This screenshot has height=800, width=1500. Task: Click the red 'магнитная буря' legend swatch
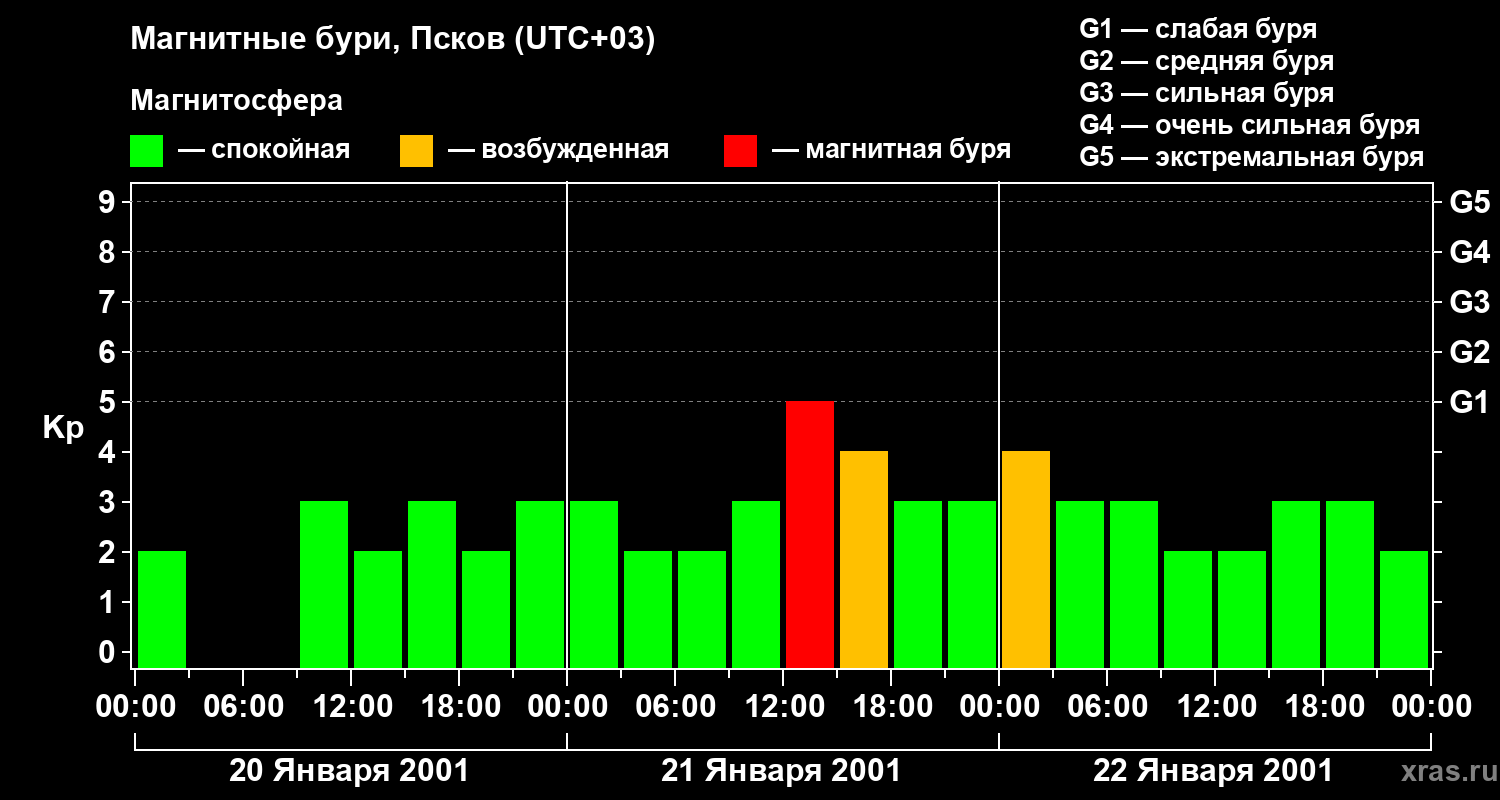(741, 151)
